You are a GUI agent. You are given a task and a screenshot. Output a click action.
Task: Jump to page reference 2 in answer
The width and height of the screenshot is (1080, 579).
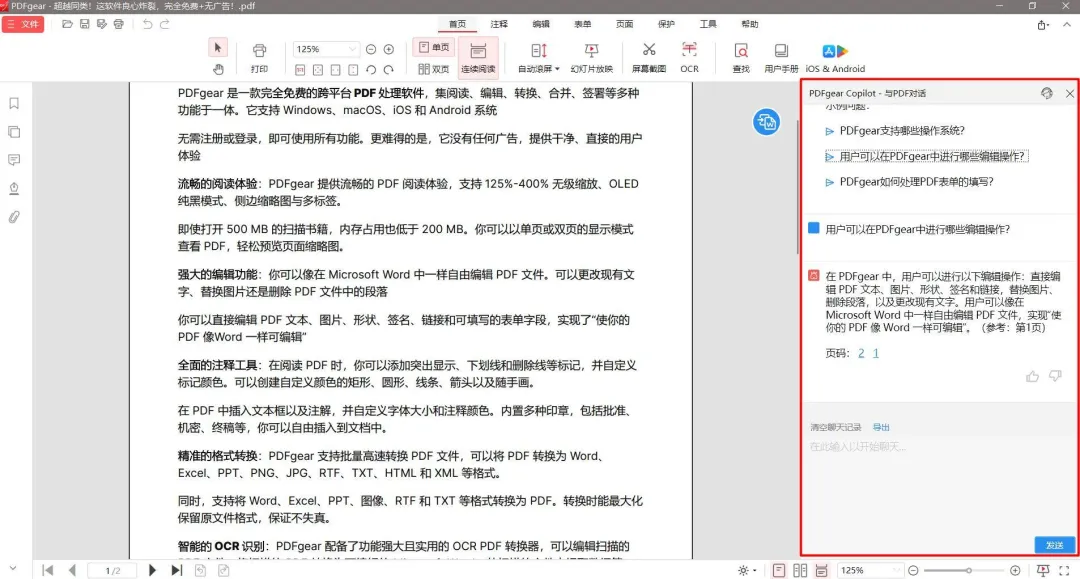coord(861,353)
